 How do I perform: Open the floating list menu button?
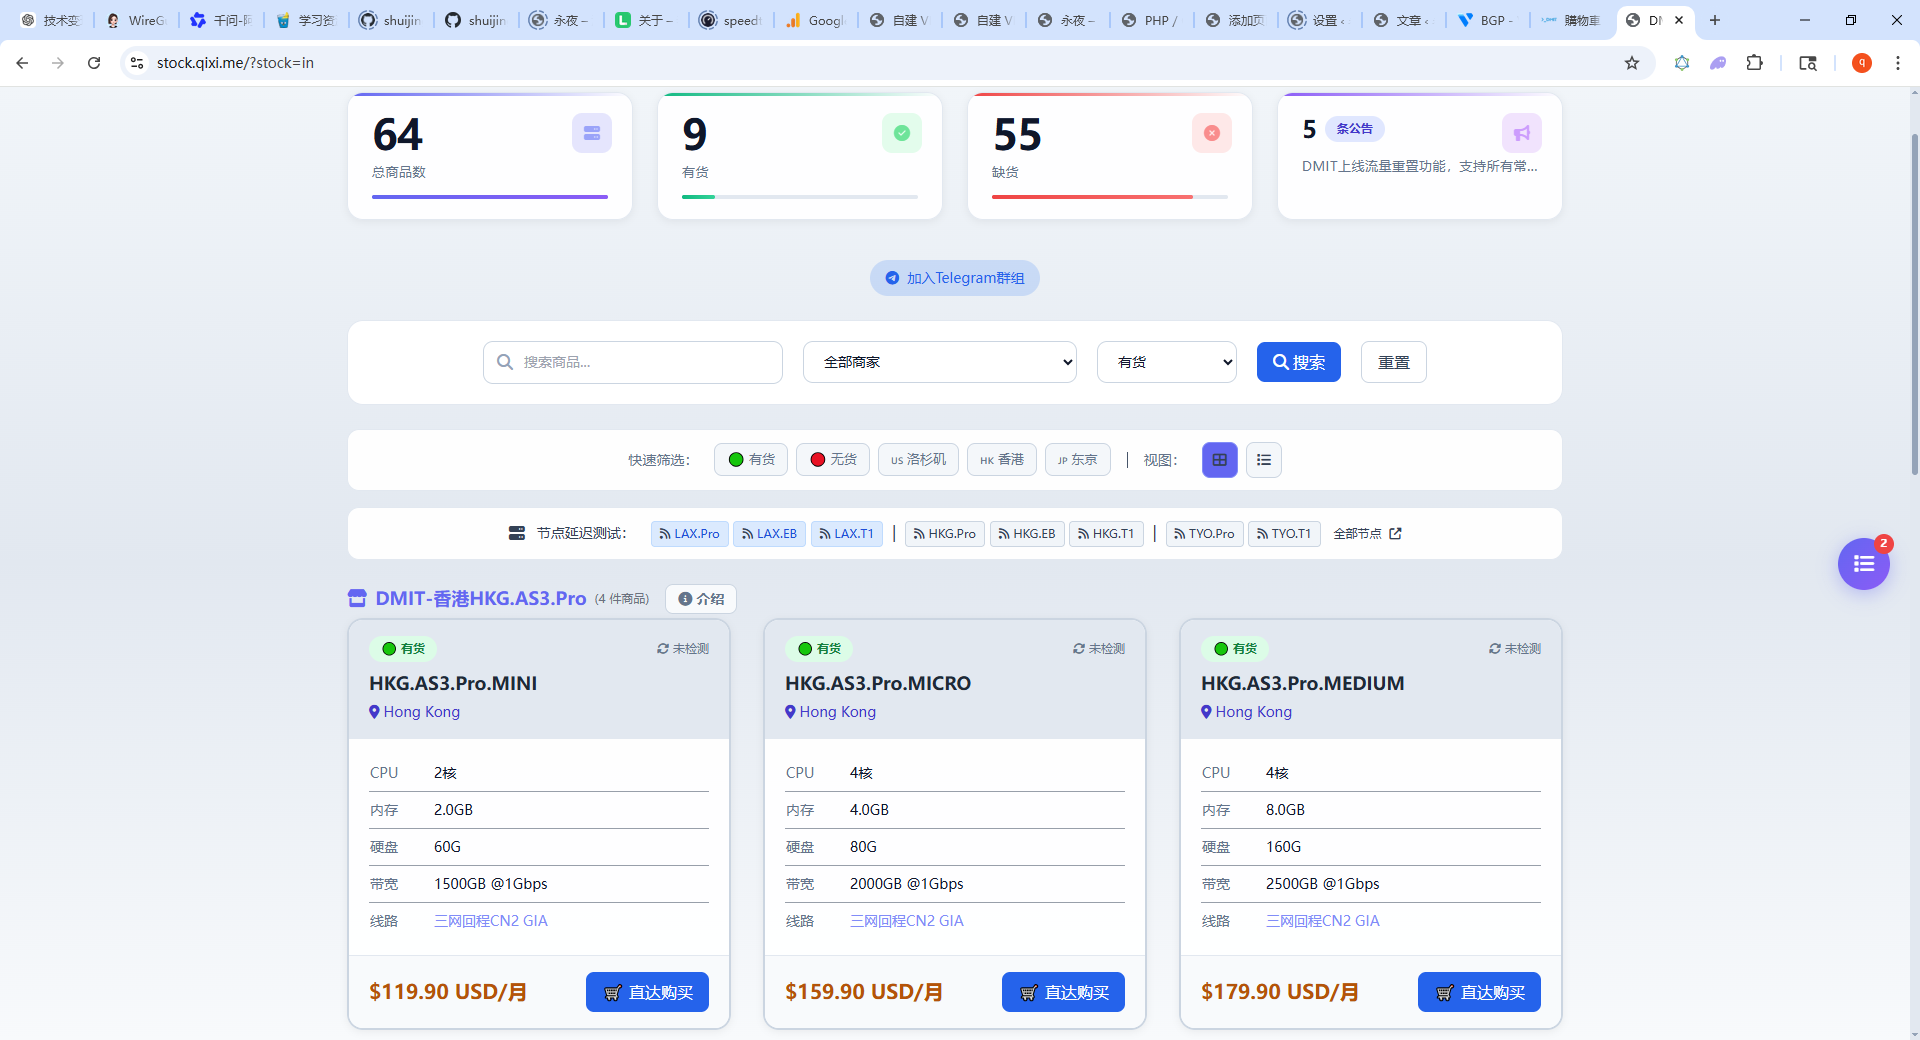pos(1864,564)
